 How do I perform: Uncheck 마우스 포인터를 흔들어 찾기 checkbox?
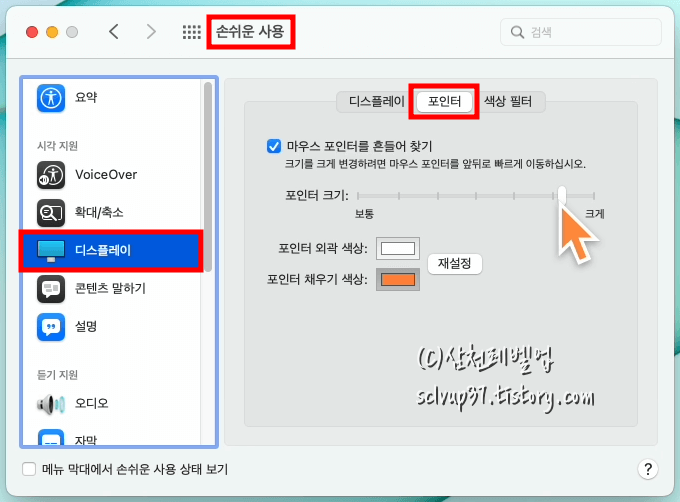(274, 146)
